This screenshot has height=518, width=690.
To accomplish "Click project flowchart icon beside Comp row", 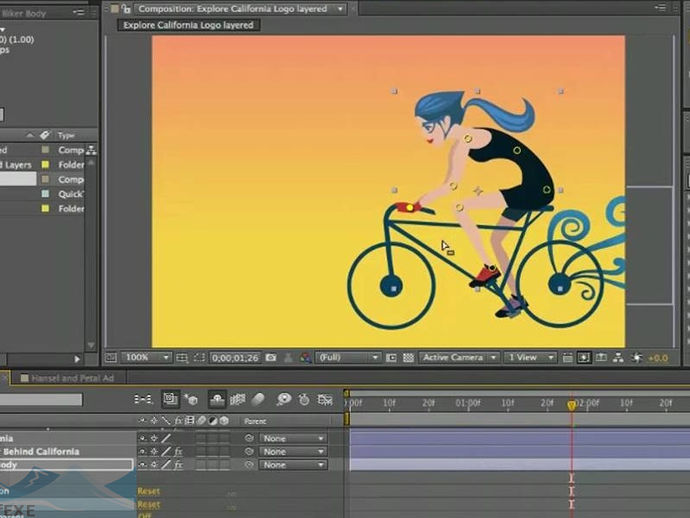I will pos(91,150).
